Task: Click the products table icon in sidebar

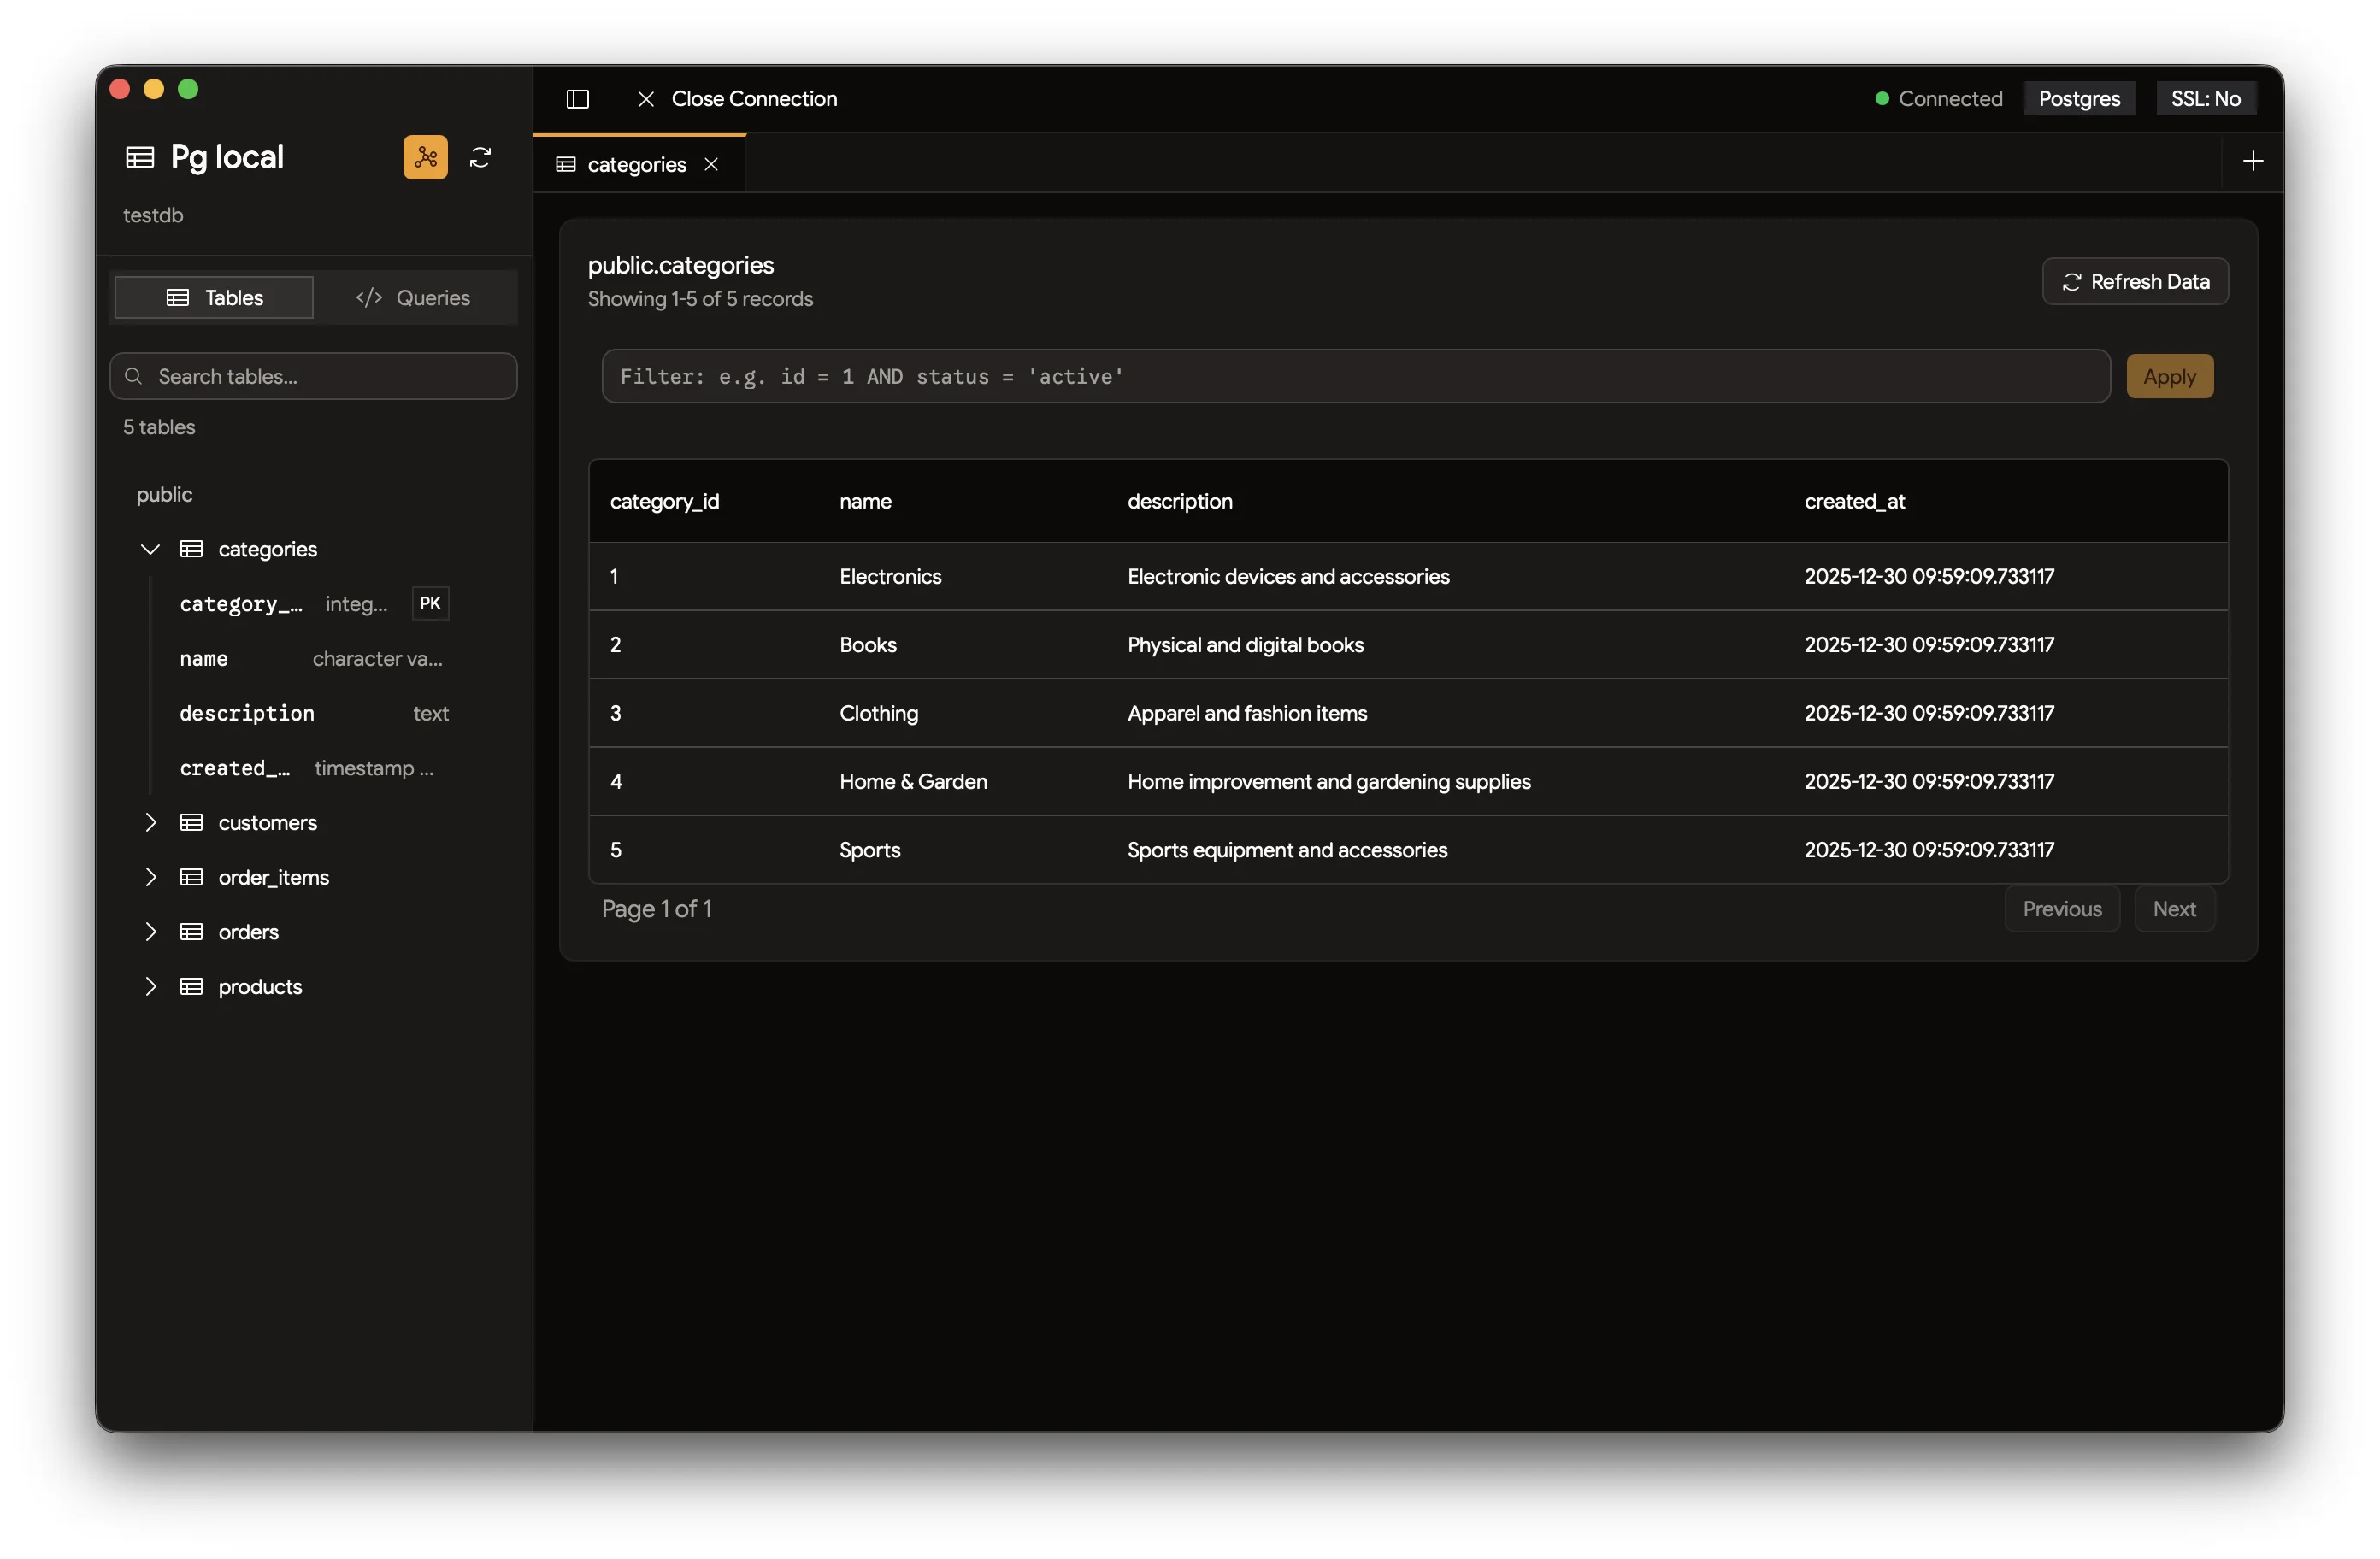Action: 191,986
